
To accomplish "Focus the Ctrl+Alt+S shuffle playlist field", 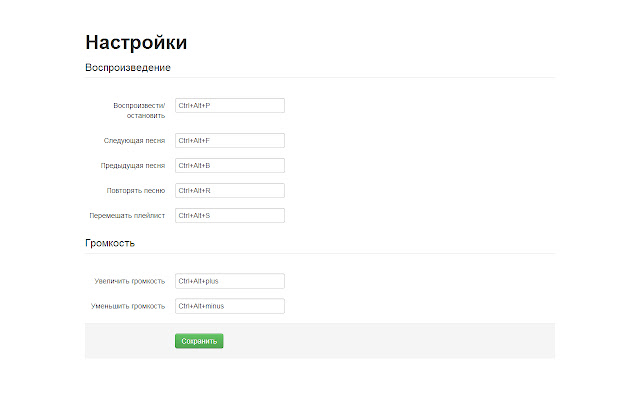I will [x=230, y=216].
